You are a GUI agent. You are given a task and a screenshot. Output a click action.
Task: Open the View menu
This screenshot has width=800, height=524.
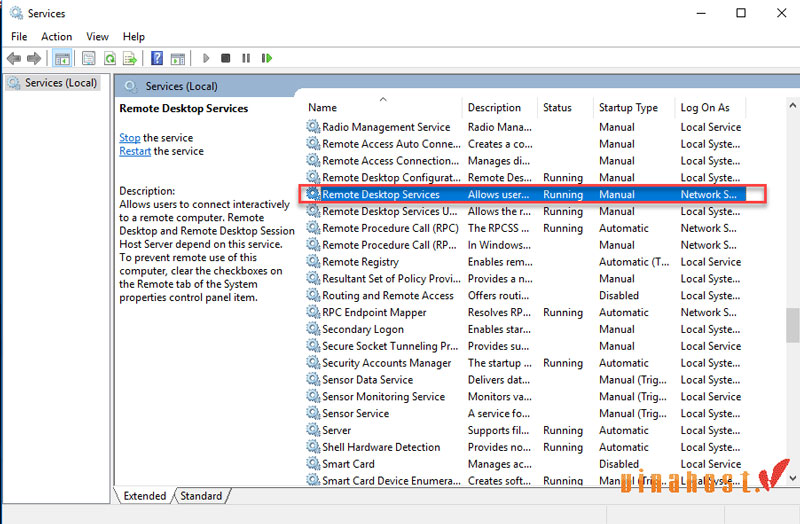[x=97, y=37]
